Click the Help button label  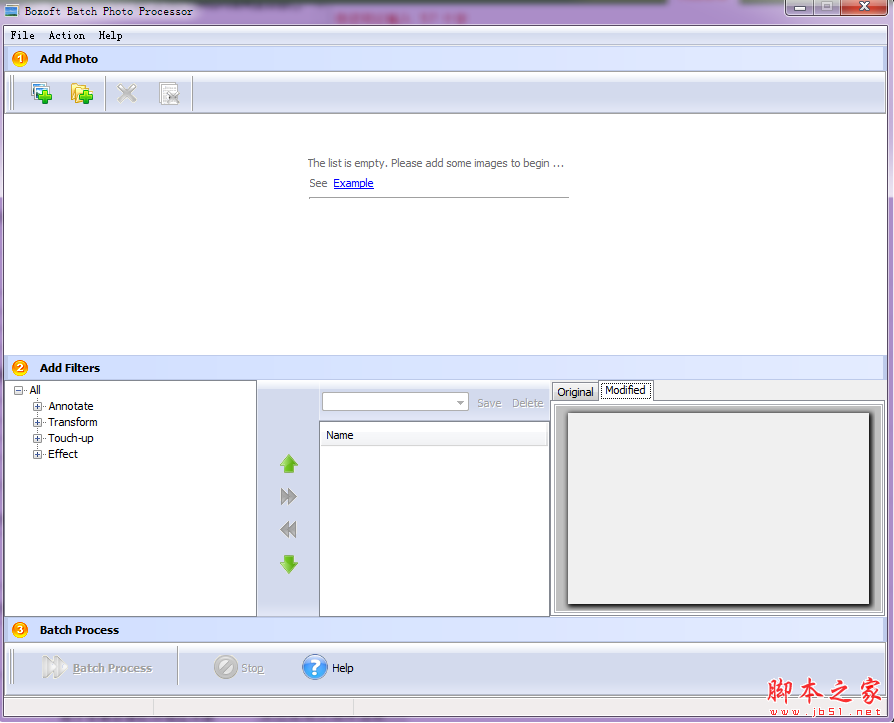[343, 668]
